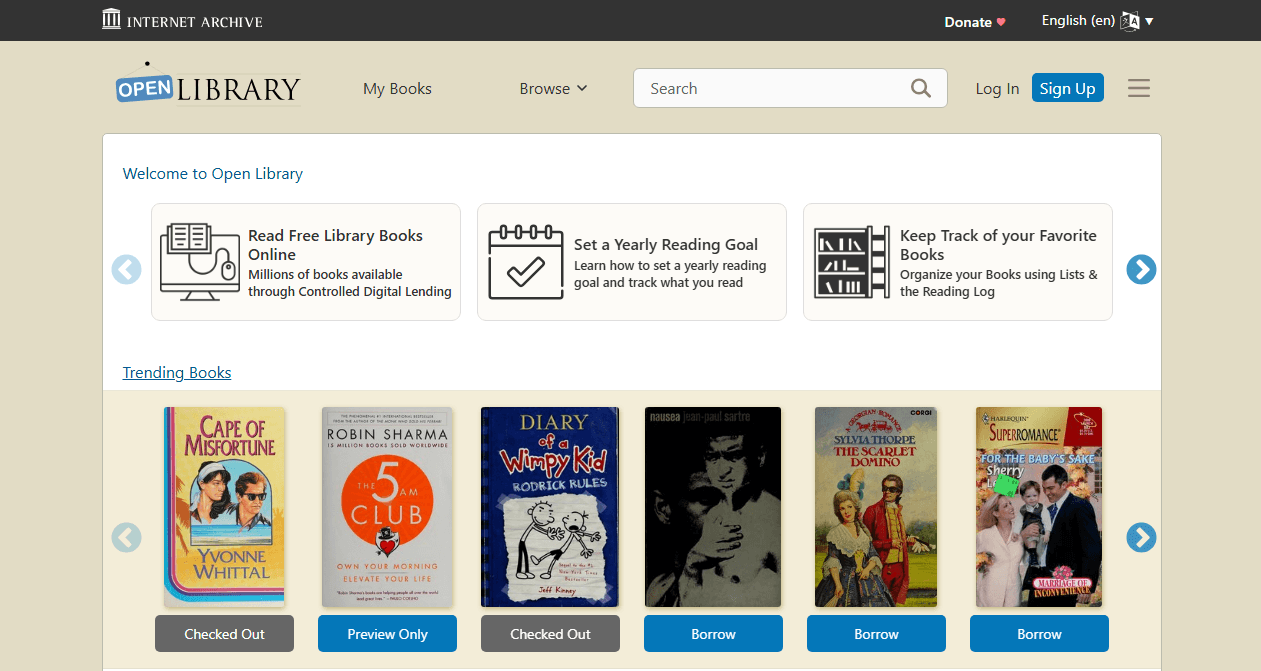Click the language translate icon
Image resolution: width=1261 pixels, height=671 pixels.
[1131, 21]
